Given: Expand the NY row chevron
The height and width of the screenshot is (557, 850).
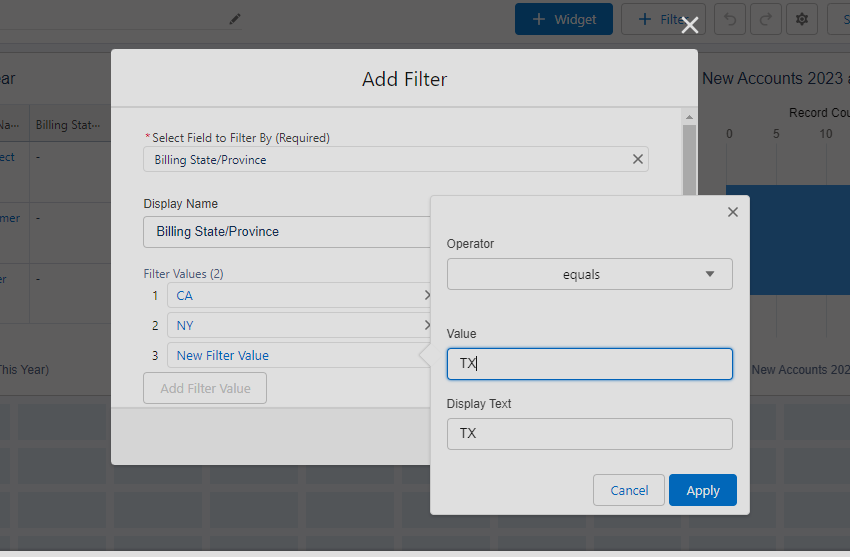Looking at the screenshot, I should coord(427,325).
